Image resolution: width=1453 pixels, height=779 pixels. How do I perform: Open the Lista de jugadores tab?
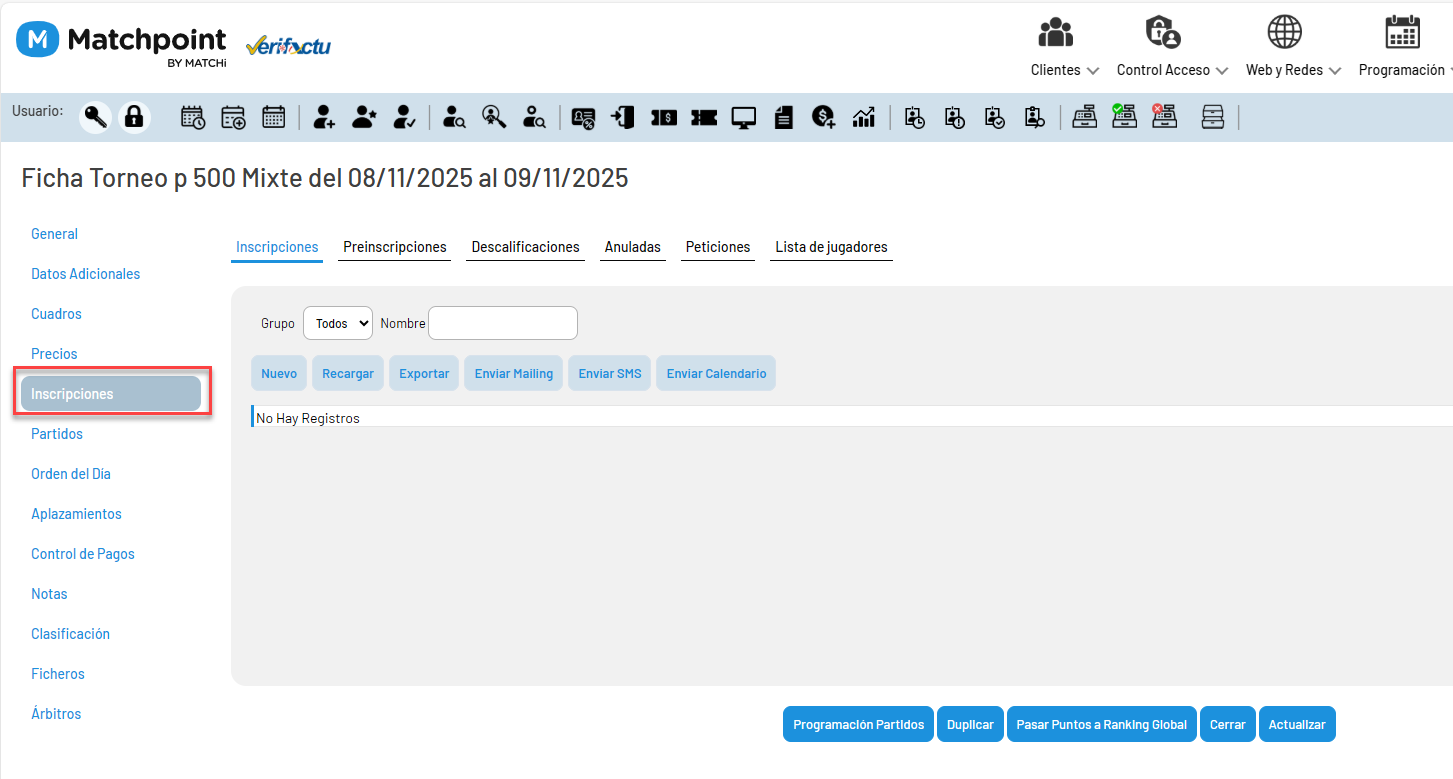(831, 247)
